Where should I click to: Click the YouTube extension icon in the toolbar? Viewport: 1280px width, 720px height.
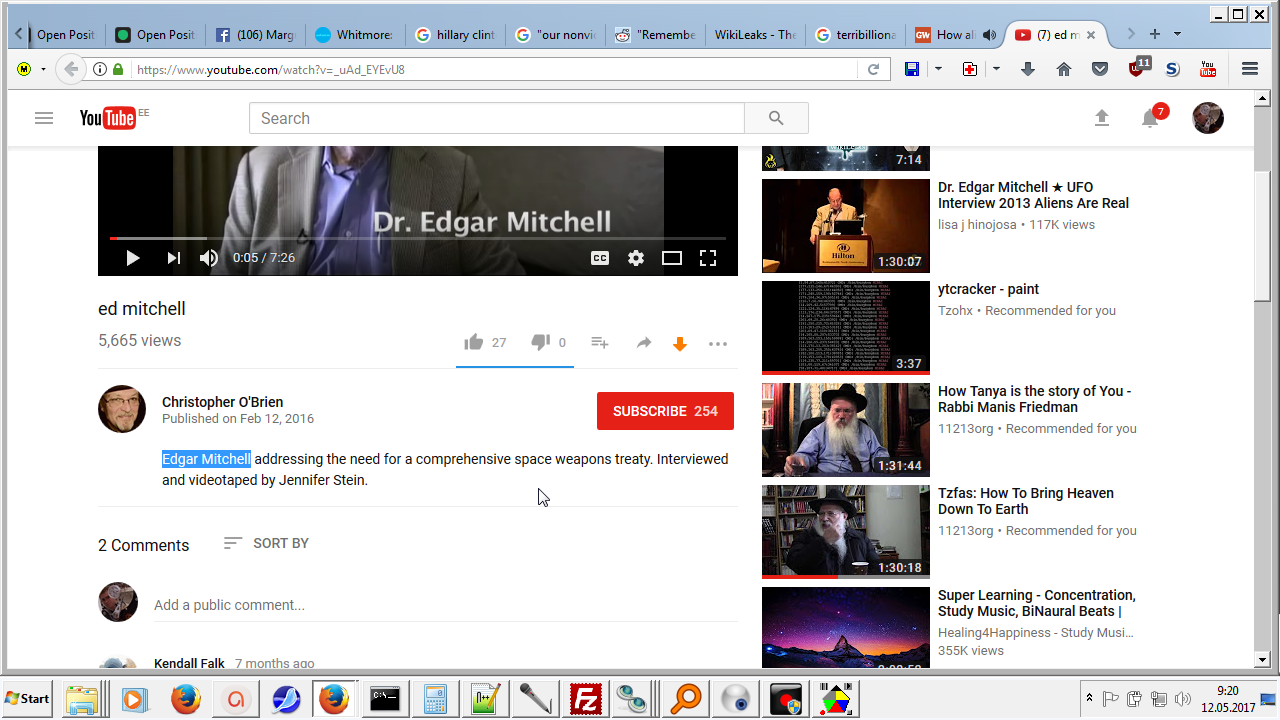pos(1208,69)
